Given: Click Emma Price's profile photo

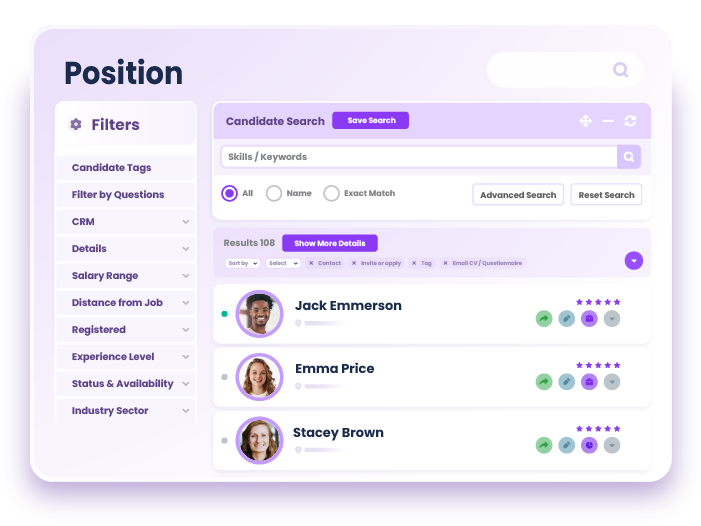Looking at the screenshot, I should [259, 377].
